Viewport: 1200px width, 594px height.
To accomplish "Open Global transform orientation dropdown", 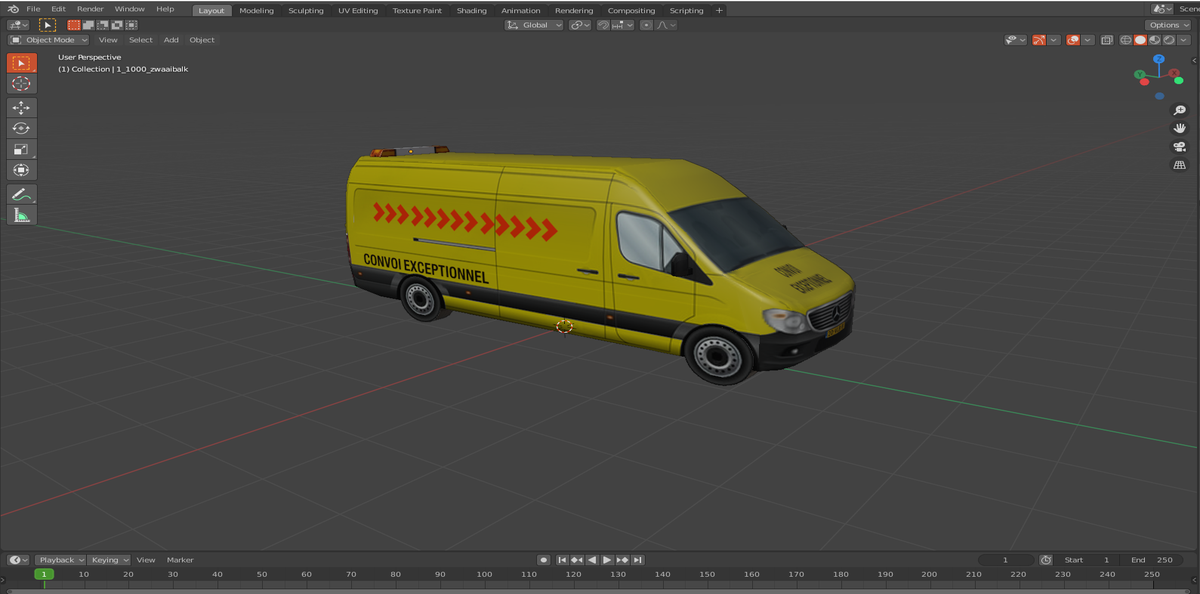I will pyautogui.click(x=534, y=25).
